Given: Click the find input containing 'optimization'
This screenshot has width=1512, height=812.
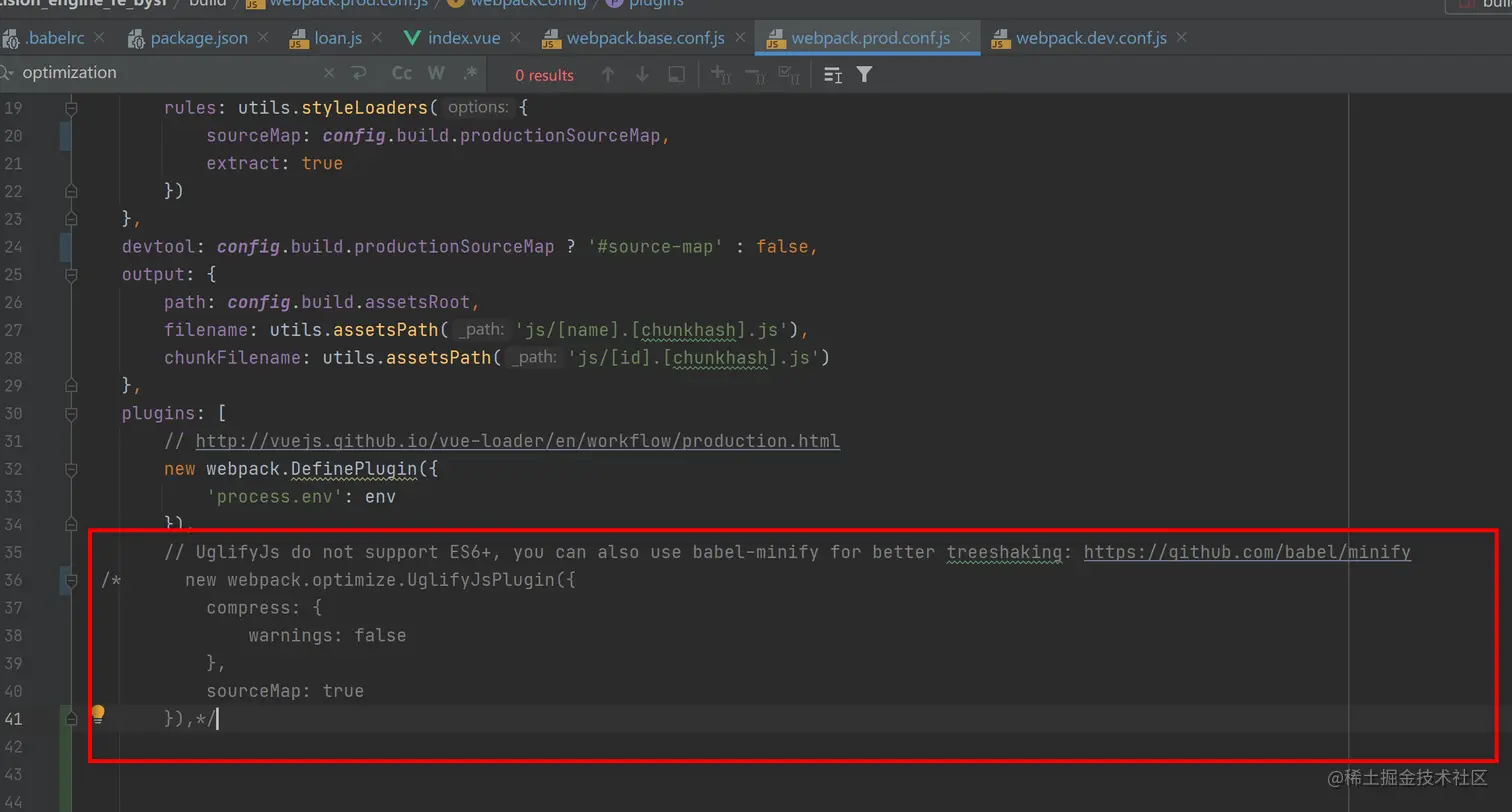Looking at the screenshot, I should pyautogui.click(x=170, y=73).
